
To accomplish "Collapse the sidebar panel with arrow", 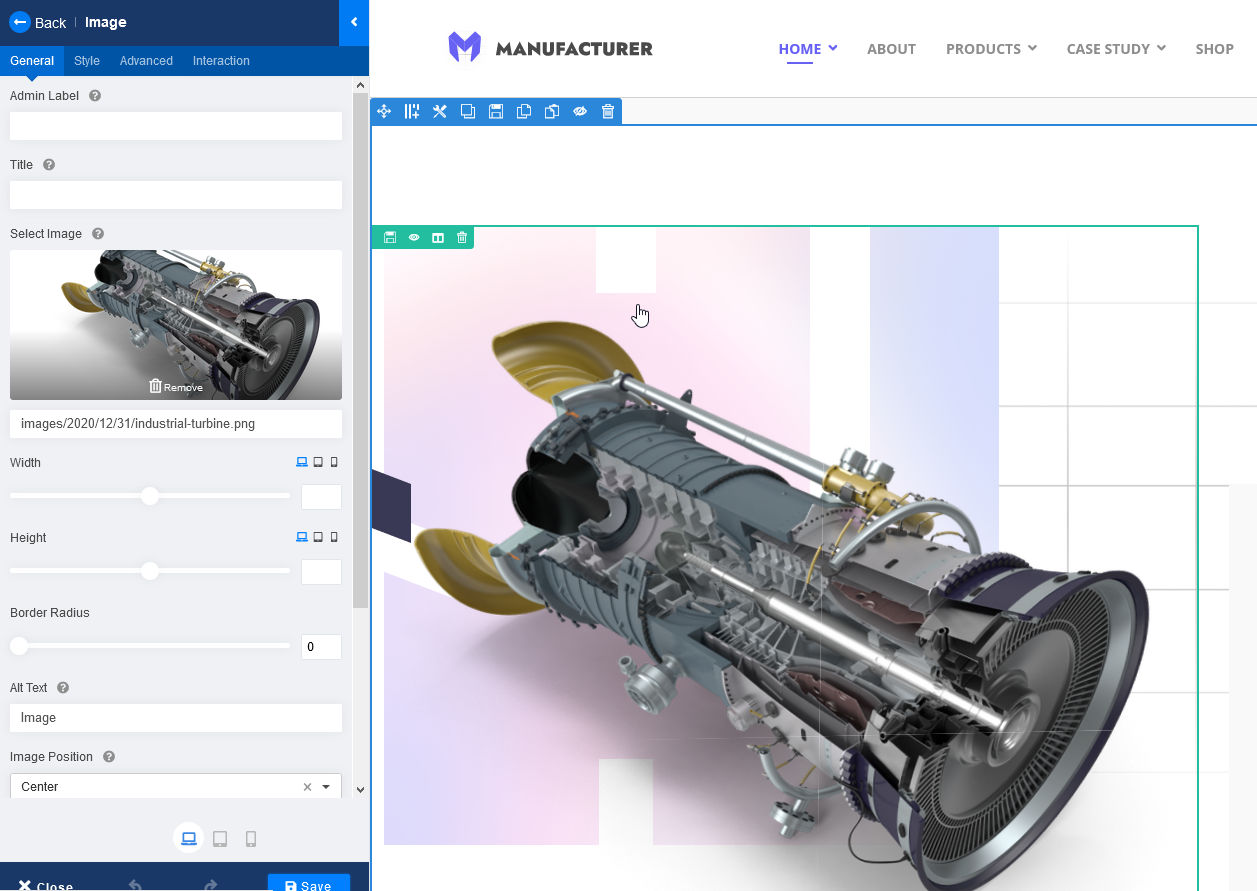I will pyautogui.click(x=354, y=22).
